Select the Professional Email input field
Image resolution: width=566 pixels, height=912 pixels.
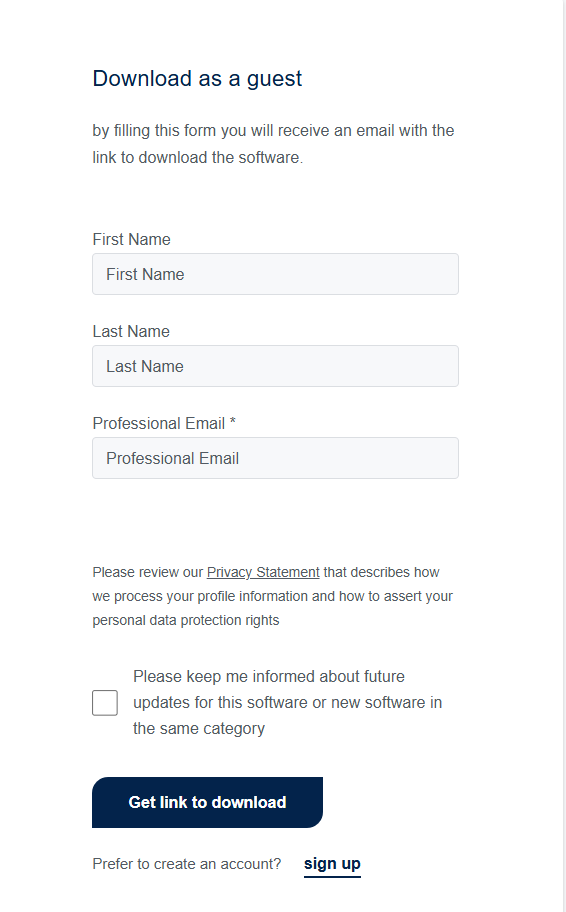(275, 458)
